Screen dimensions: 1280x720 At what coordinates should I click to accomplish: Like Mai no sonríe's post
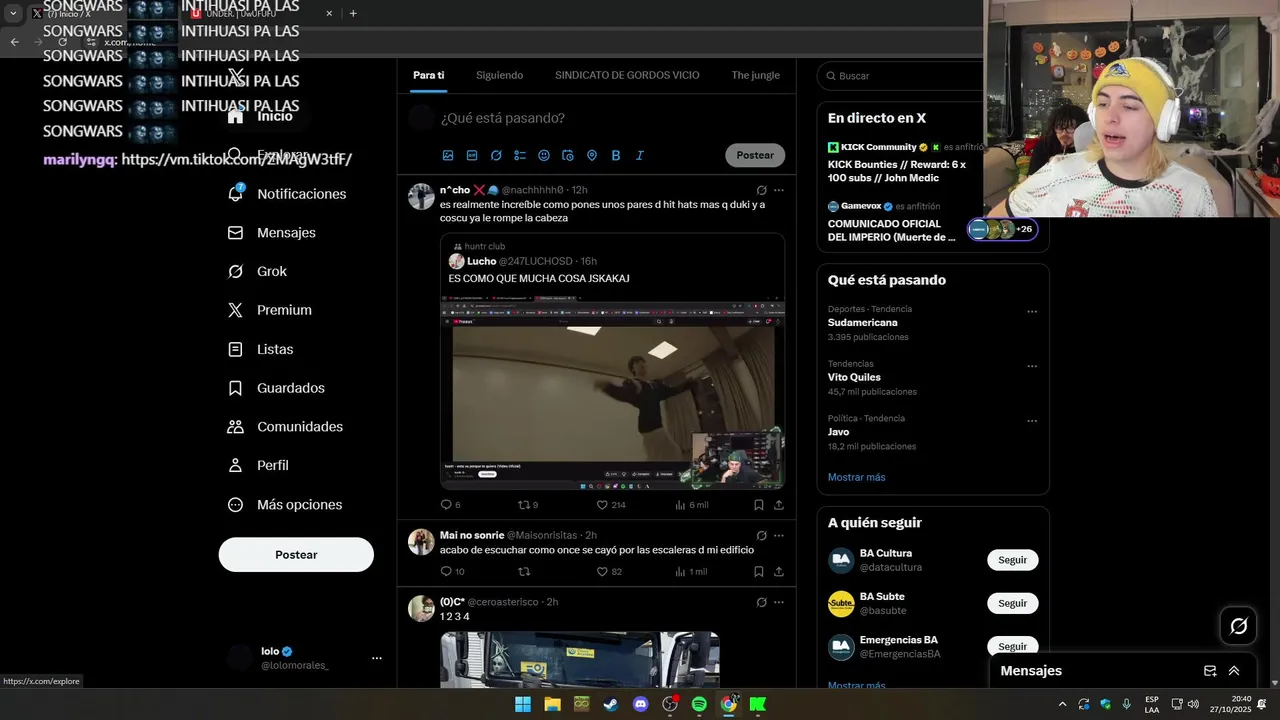(x=609, y=572)
